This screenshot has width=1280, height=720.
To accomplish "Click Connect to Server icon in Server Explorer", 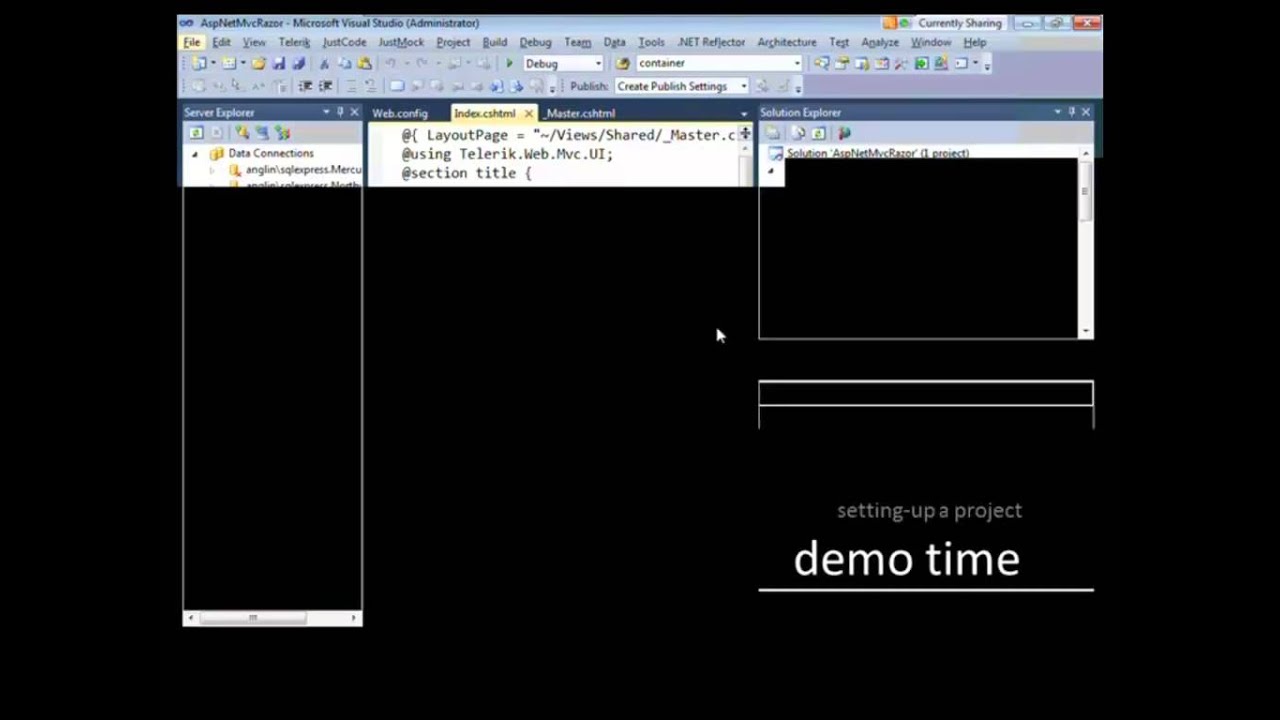I will pyautogui.click(x=262, y=132).
